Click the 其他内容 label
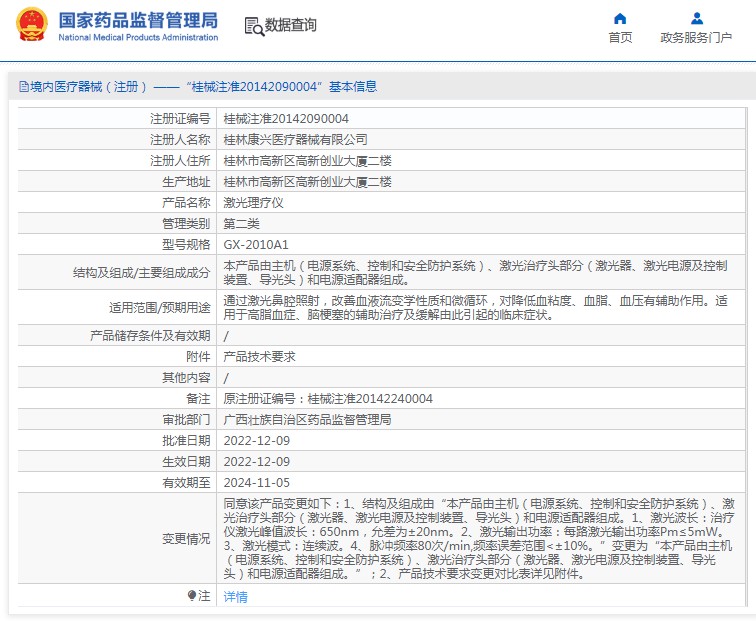 click(186, 378)
